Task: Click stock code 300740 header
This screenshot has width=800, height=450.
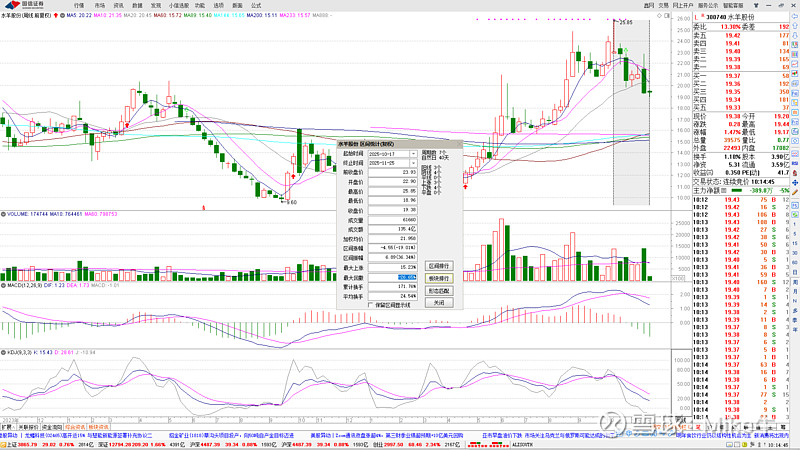Action: (716, 17)
